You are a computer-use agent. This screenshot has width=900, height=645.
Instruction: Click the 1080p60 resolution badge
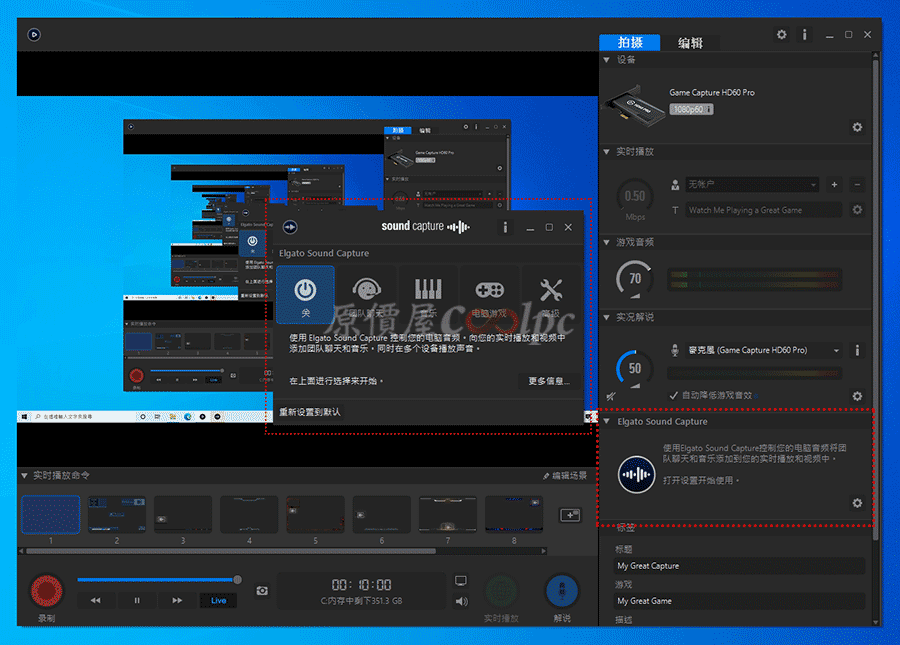tap(691, 109)
